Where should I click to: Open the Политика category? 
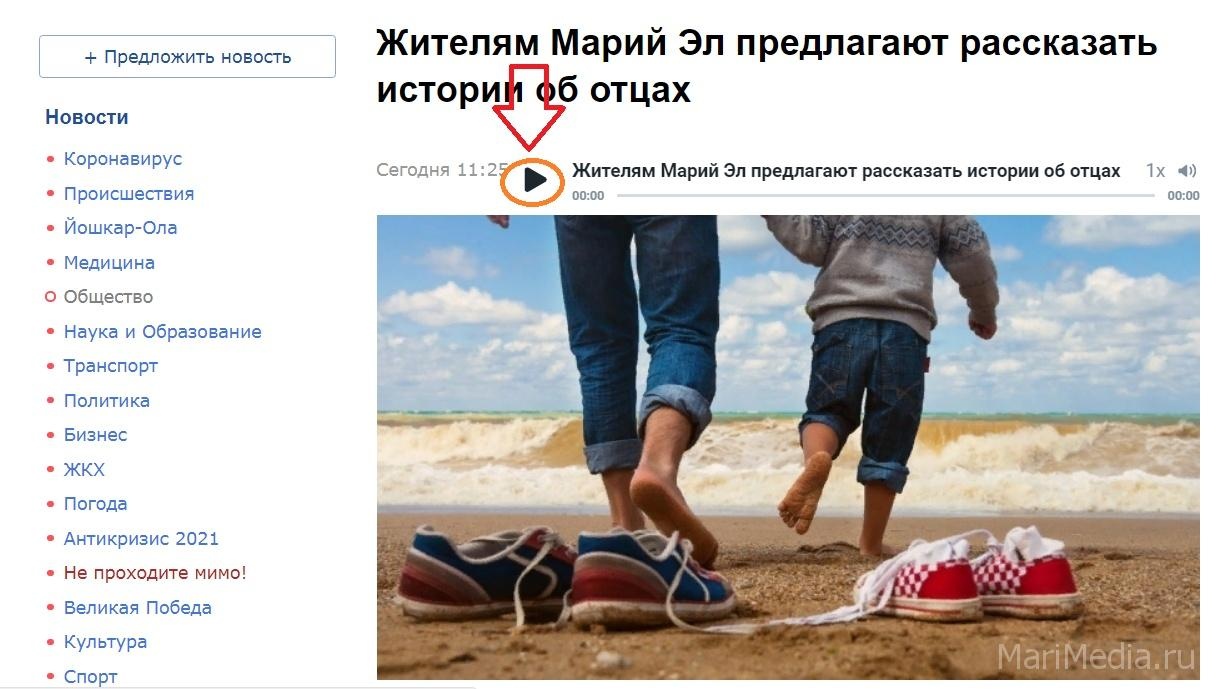107,401
